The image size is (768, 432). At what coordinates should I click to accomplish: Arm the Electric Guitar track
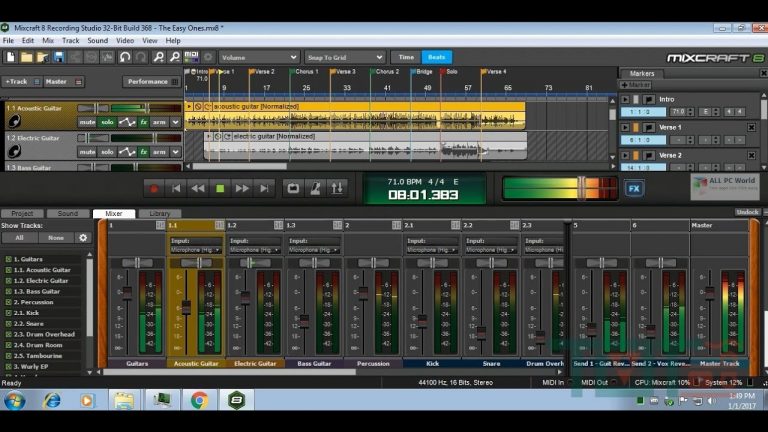coord(159,152)
